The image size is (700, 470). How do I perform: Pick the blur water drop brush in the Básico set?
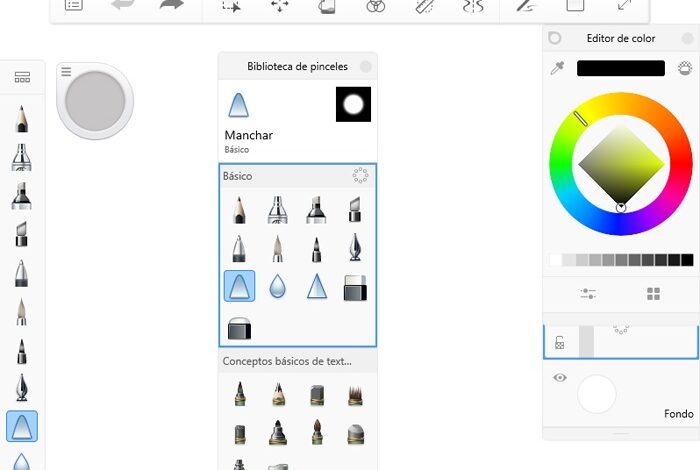[277, 286]
